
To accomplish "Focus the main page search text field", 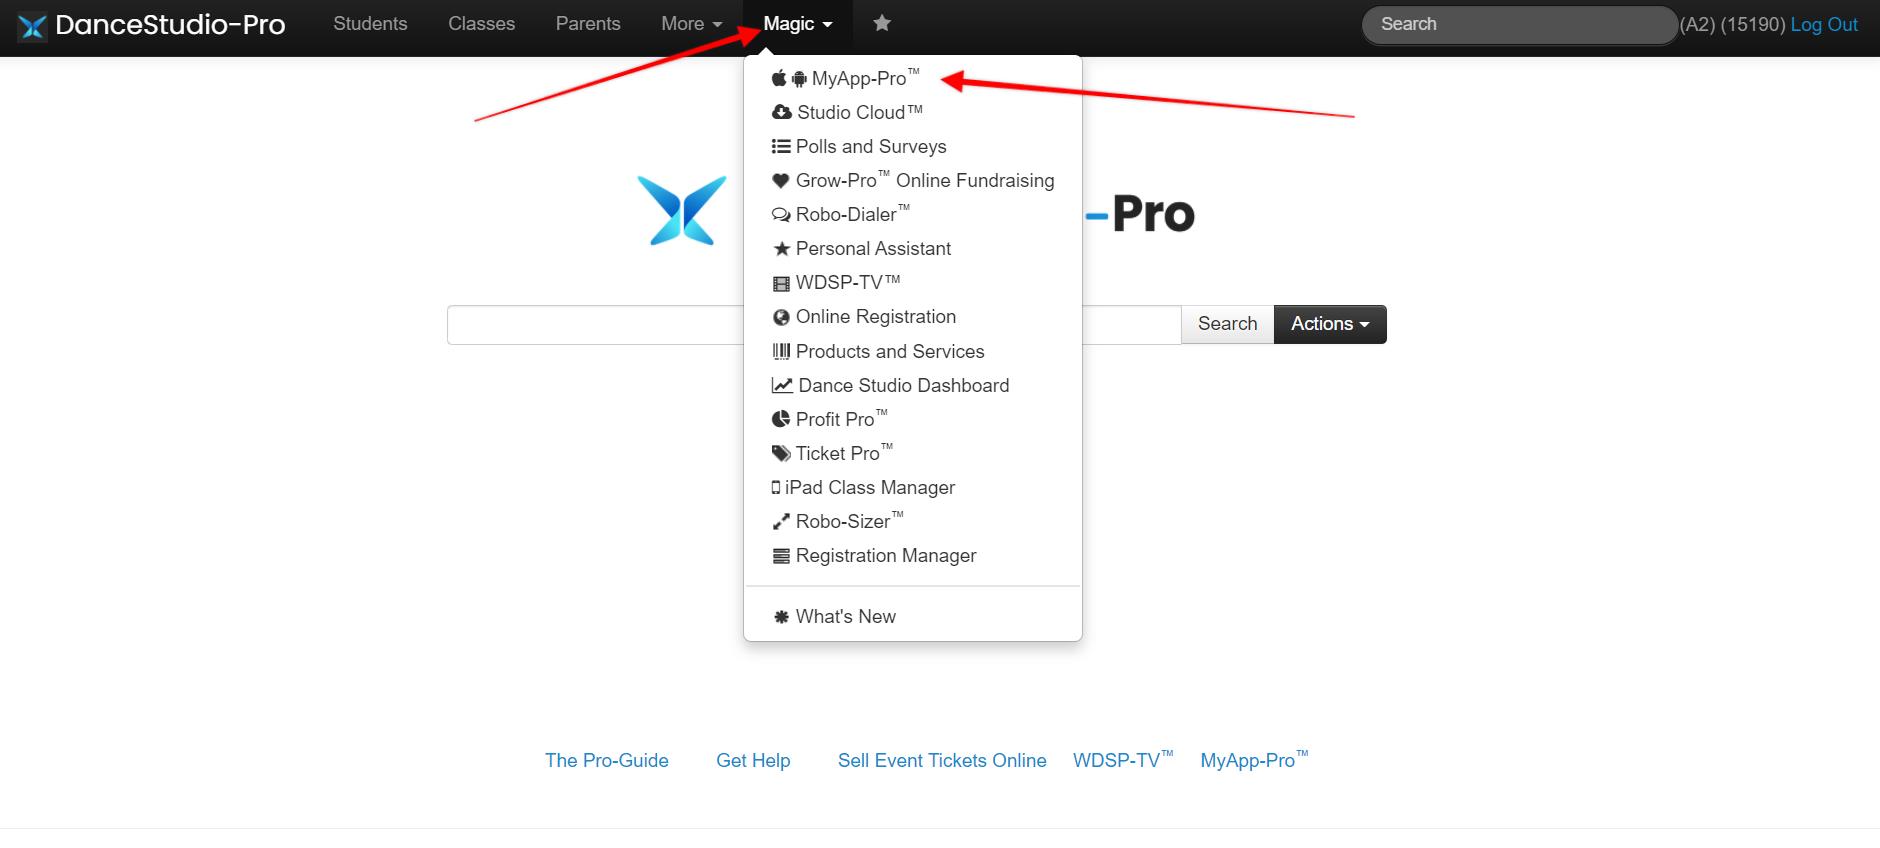I will point(814,325).
